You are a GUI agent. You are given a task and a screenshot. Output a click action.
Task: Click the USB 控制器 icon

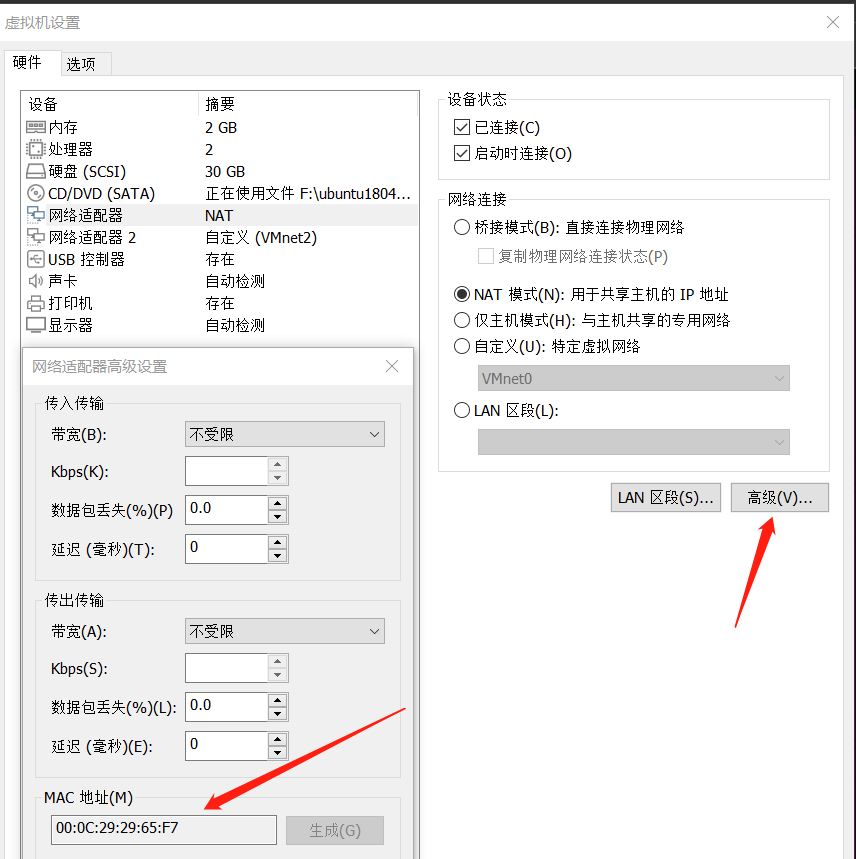(36, 259)
